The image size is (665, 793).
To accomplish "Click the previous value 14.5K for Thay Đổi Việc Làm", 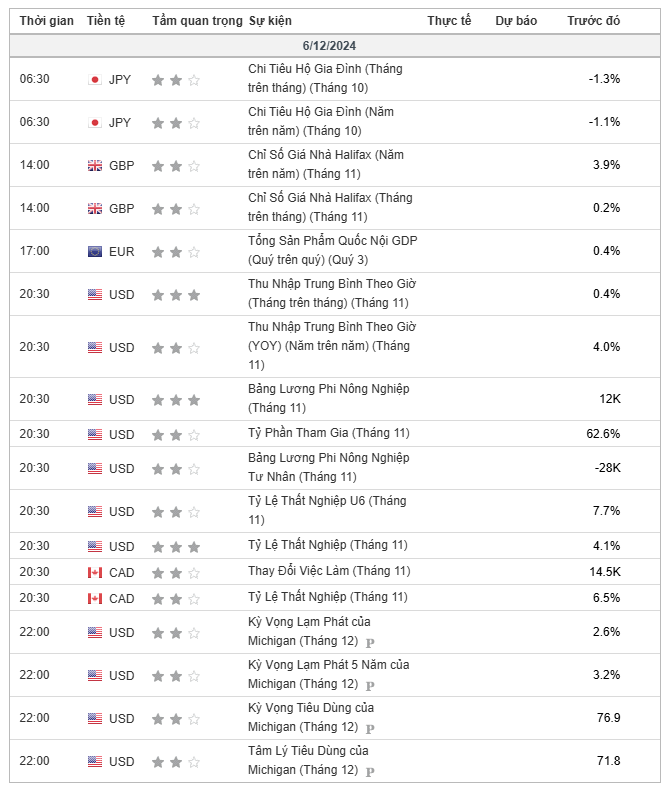I will pos(605,571).
